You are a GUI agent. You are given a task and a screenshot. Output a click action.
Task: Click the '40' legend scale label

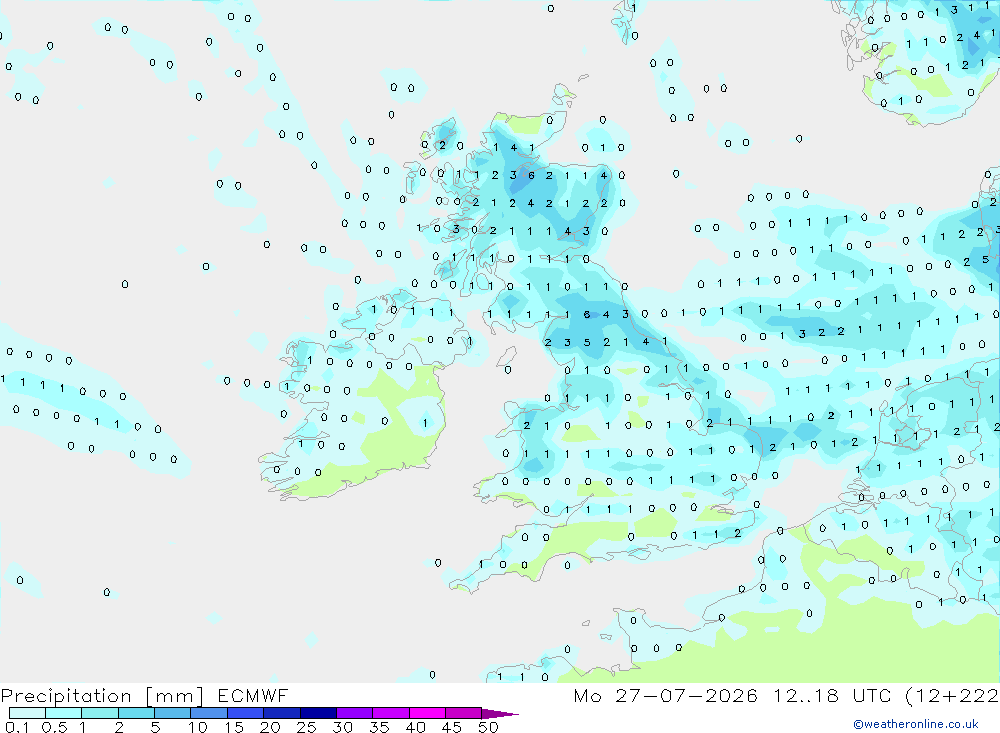click(415, 727)
